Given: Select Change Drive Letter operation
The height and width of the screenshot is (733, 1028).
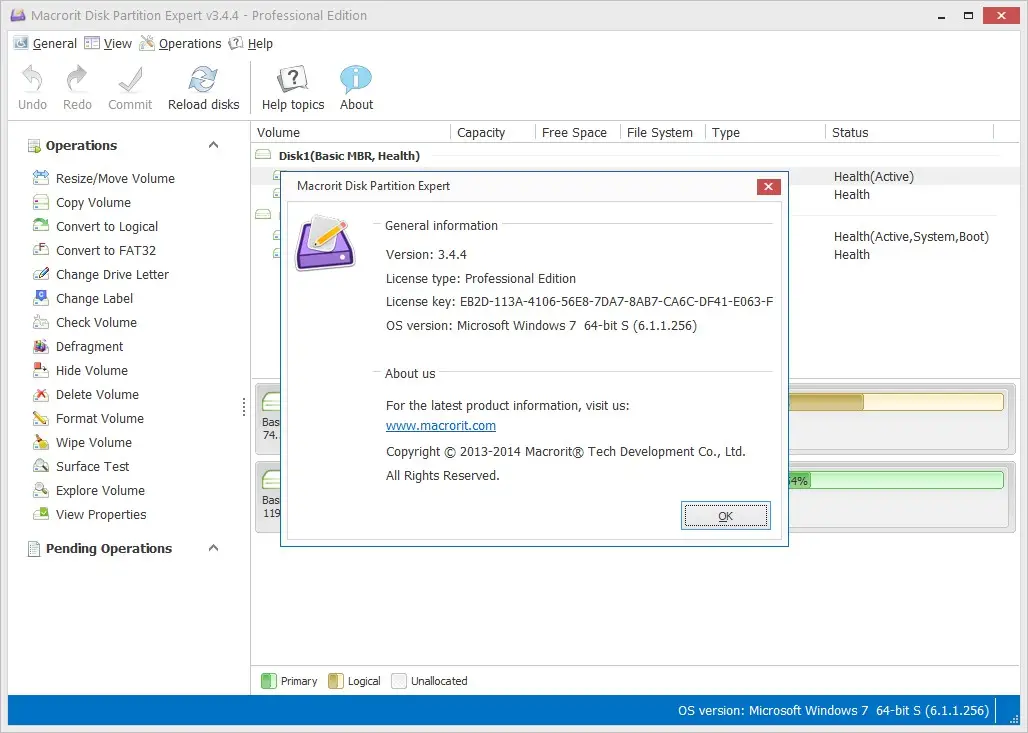Looking at the screenshot, I should point(101,274).
